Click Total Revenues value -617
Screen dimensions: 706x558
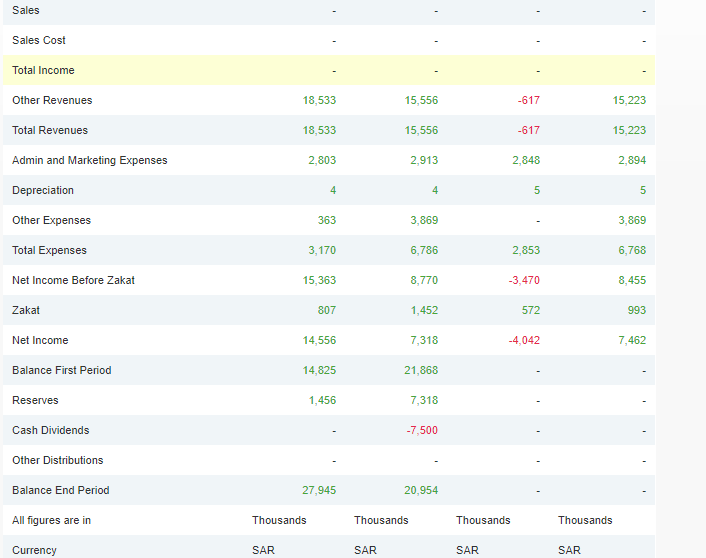click(529, 130)
